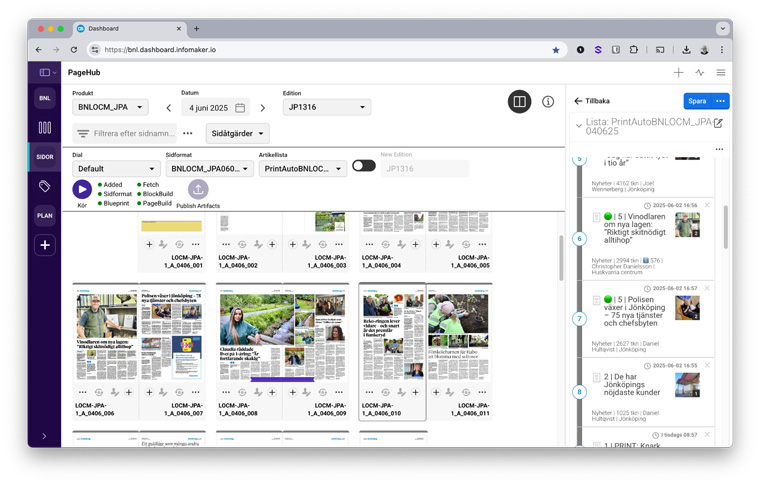
Task: Click refresh icon on page 1_A_0406_003
Action: tap(323, 245)
